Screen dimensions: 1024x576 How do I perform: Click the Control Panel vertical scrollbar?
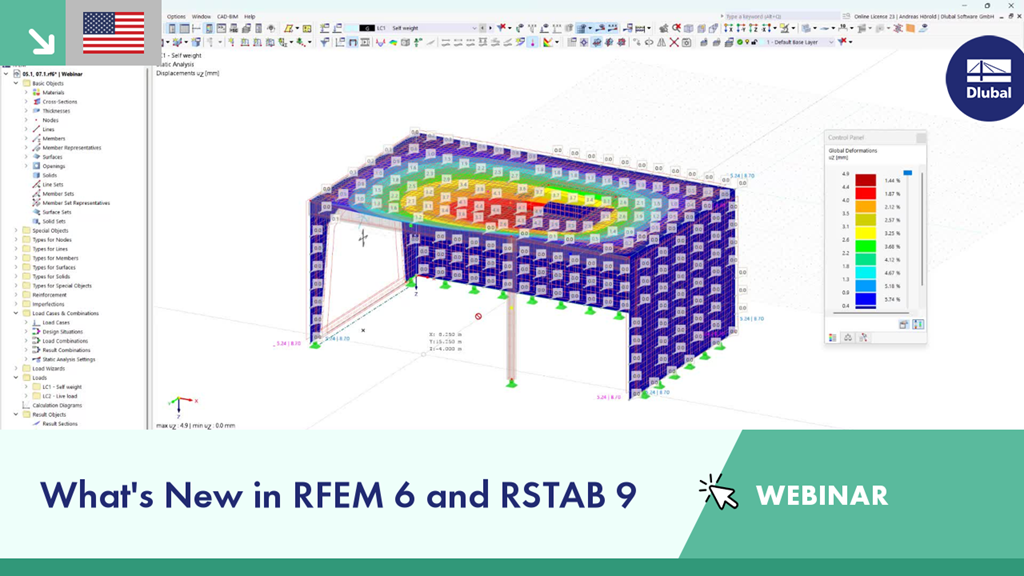pos(922,229)
